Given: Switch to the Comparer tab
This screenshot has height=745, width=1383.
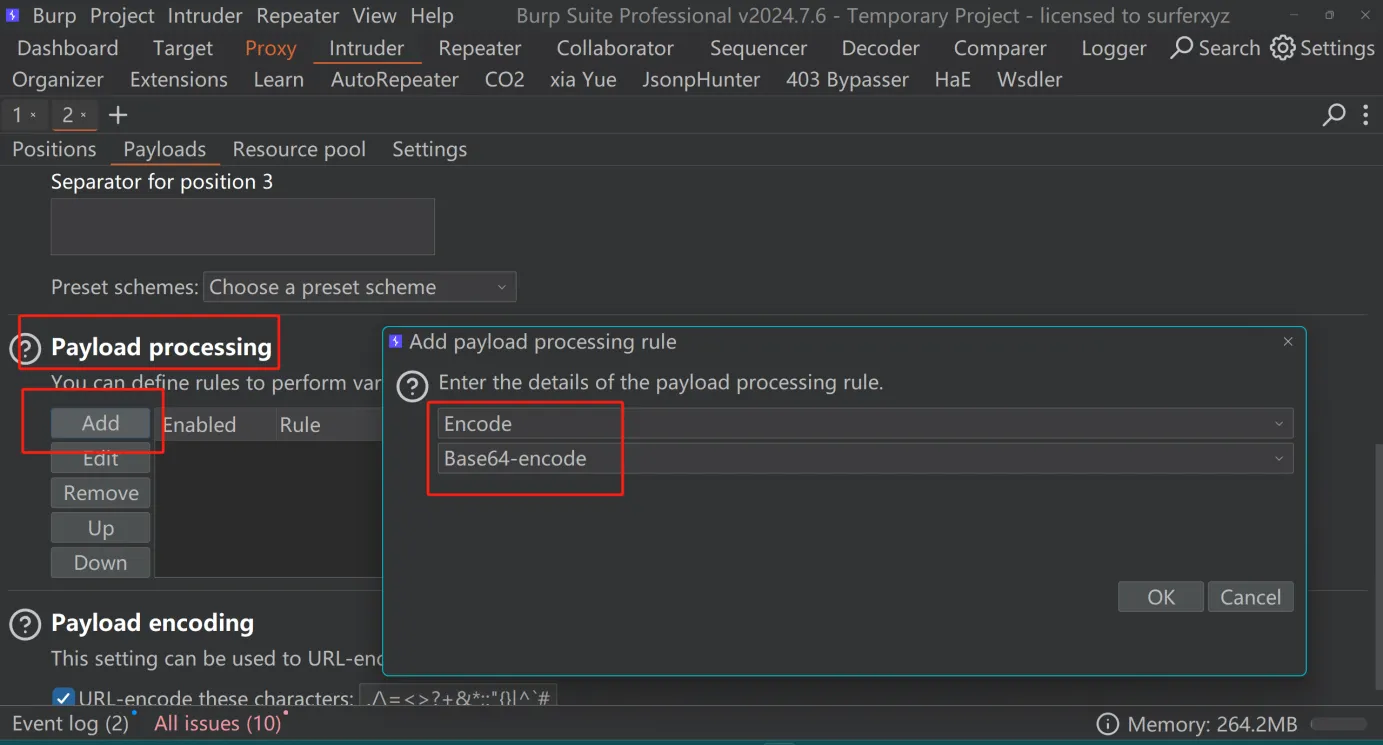Looking at the screenshot, I should [1000, 48].
